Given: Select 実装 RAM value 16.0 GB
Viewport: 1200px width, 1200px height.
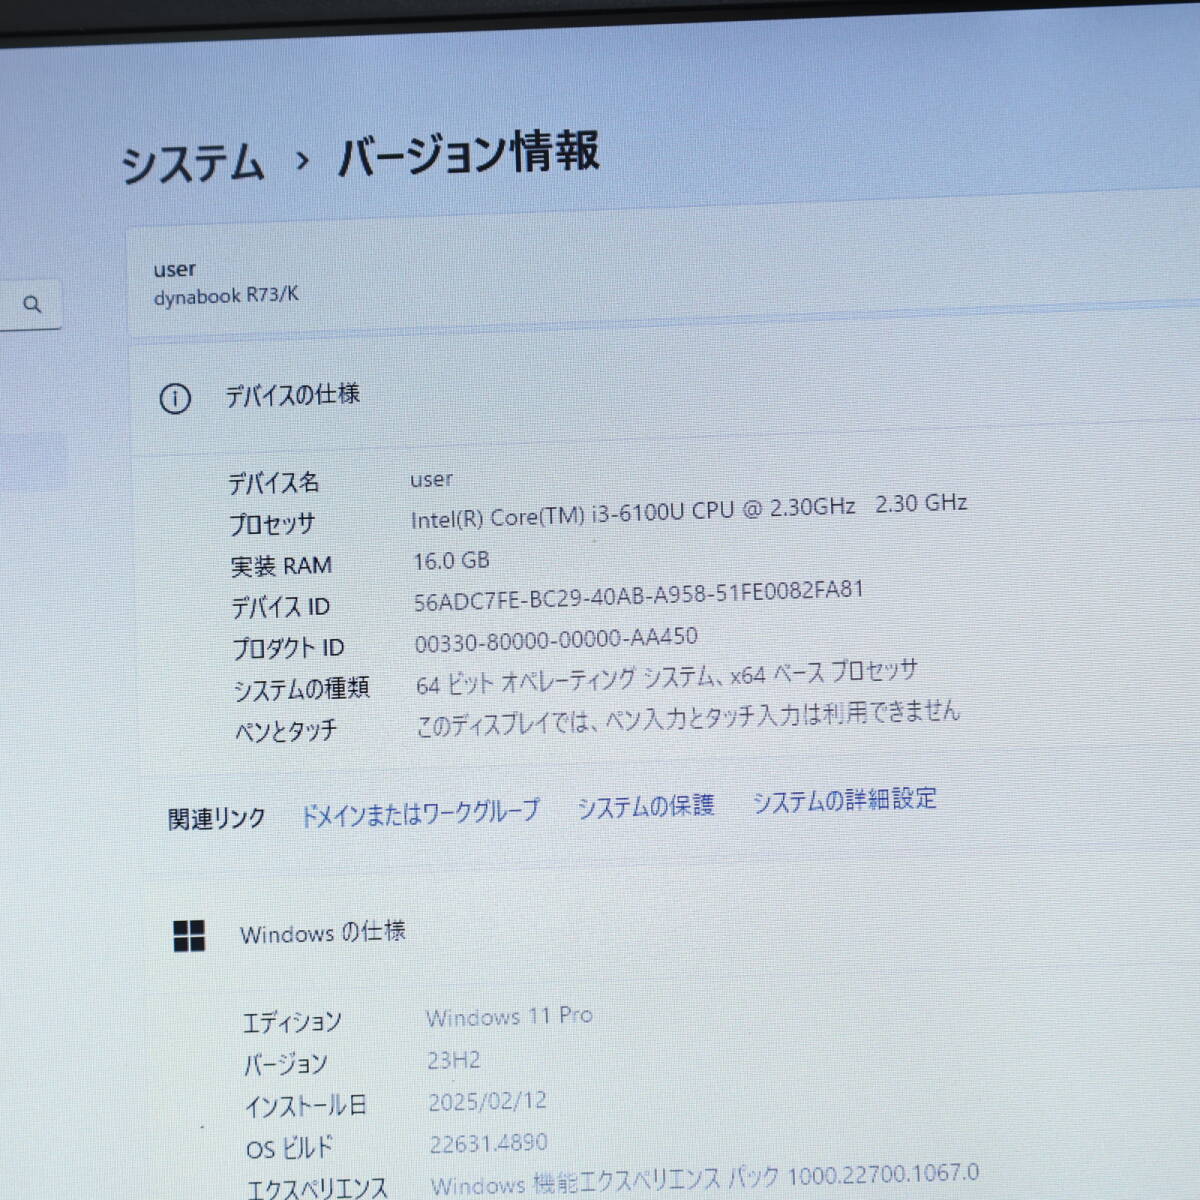Looking at the screenshot, I should point(452,561).
